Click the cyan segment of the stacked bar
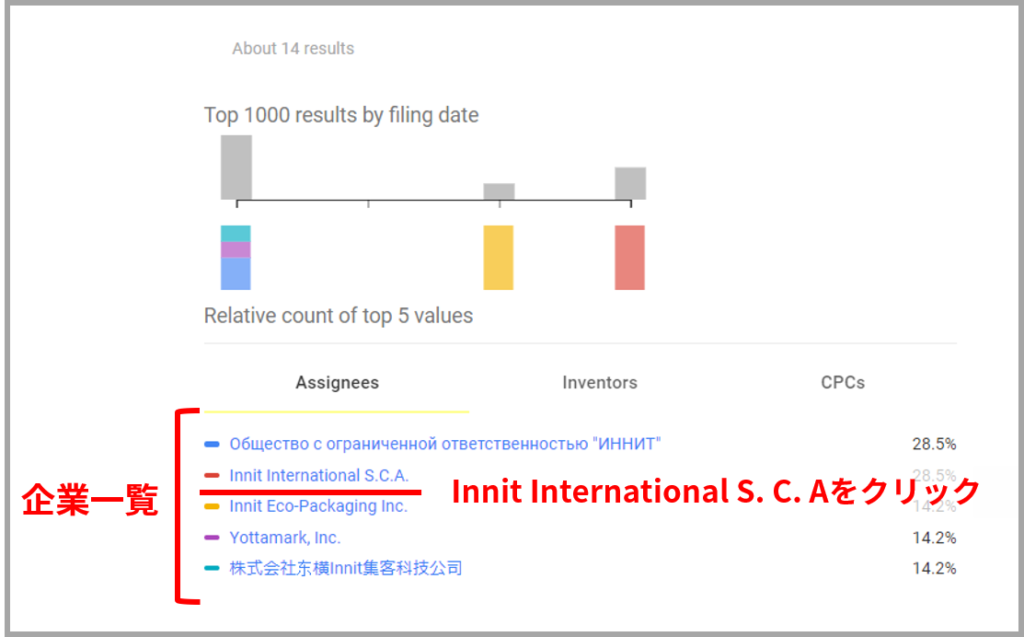 (x=236, y=233)
